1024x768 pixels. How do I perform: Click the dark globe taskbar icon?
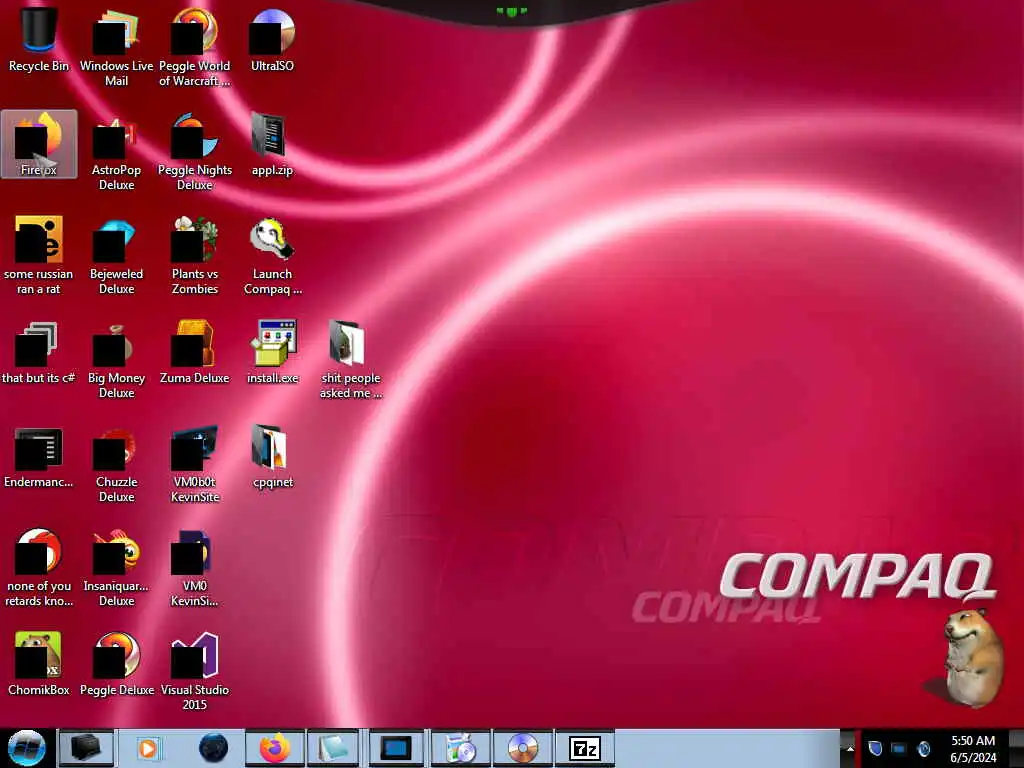[213, 748]
